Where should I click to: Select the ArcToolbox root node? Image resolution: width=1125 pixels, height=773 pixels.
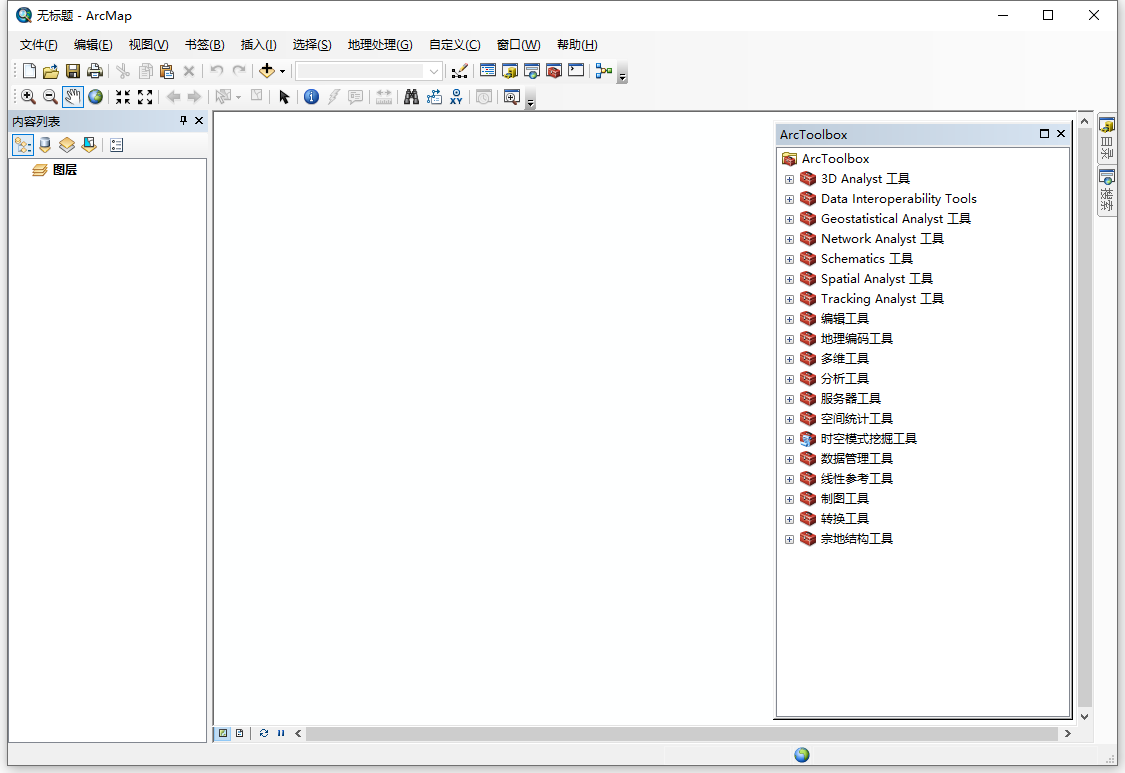[x=835, y=159]
